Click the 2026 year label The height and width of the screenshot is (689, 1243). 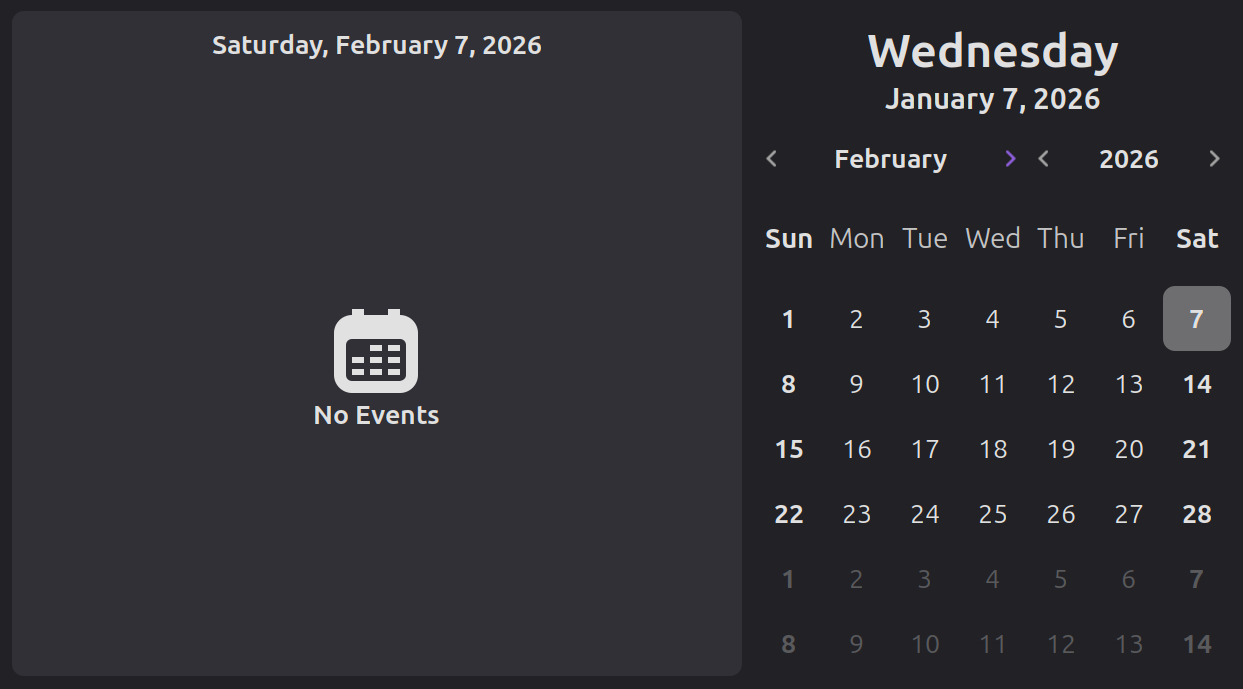[x=1129, y=159]
